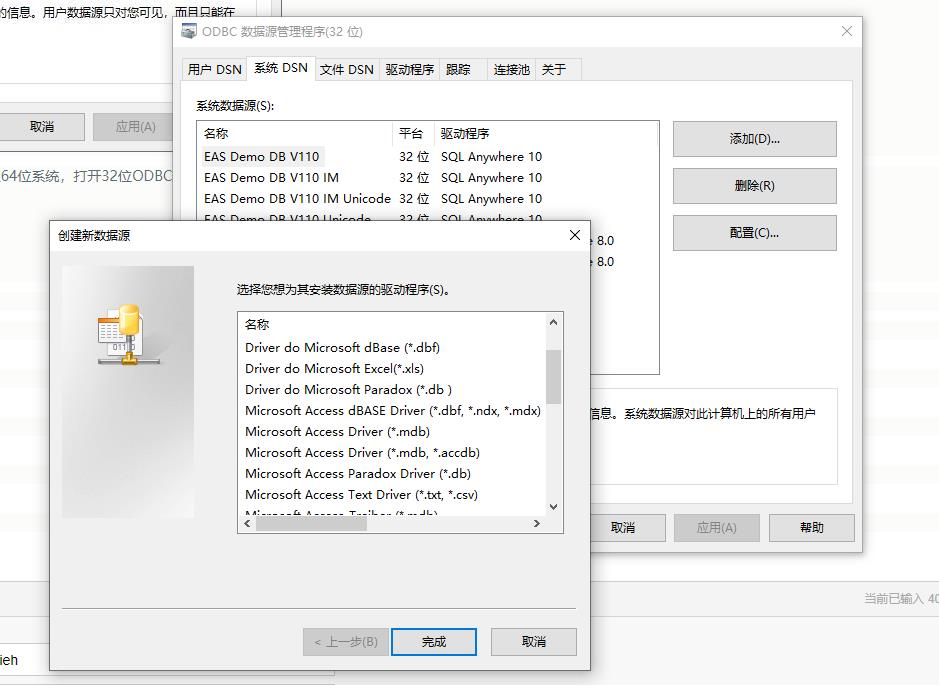
Task: Click the 添加(D)... button
Action: click(755, 139)
